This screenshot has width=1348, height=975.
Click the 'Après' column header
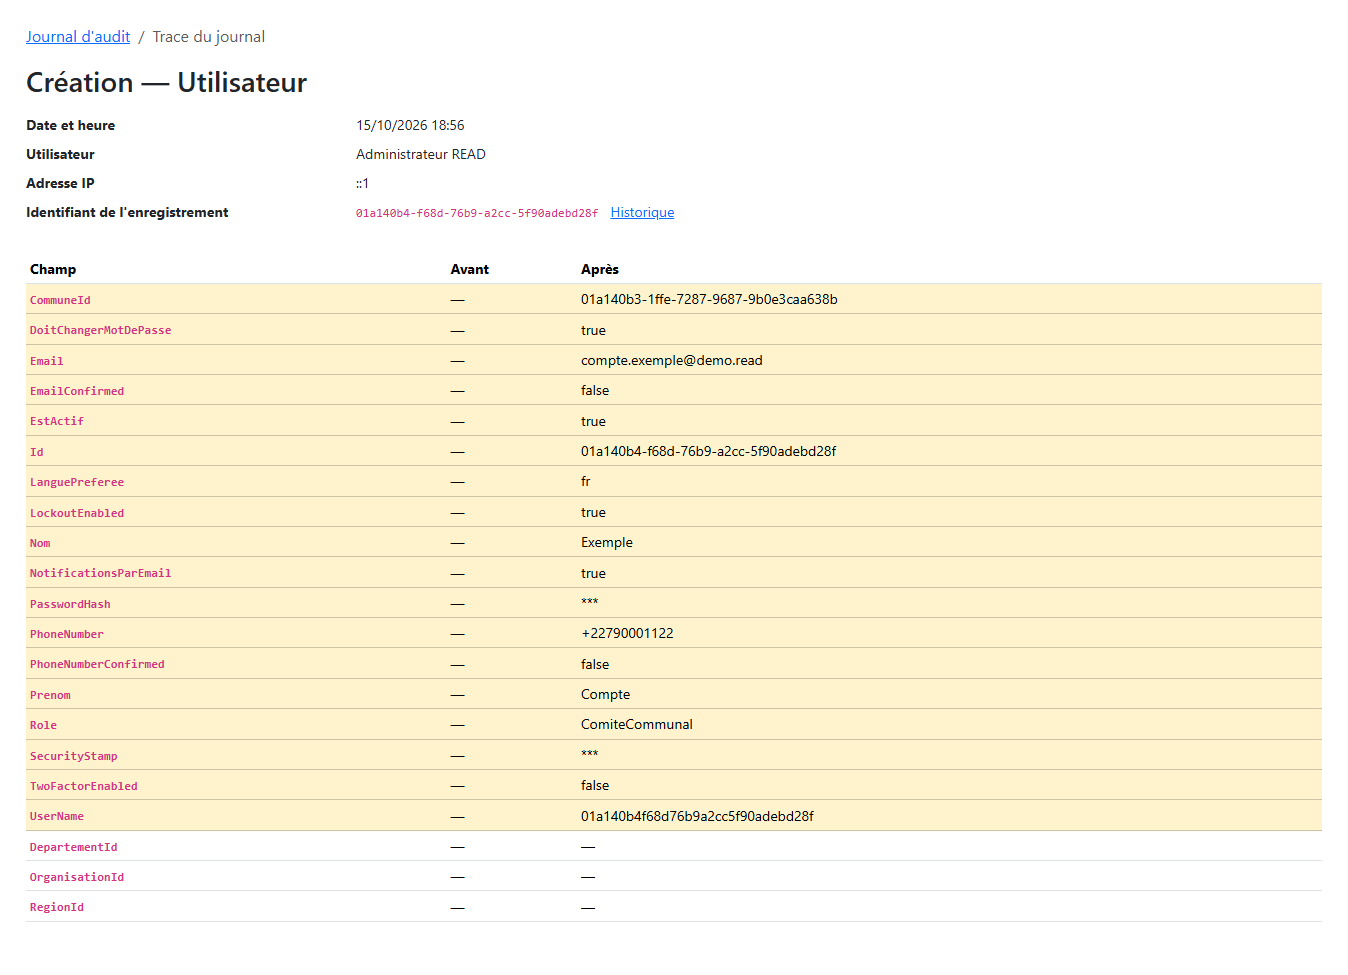(600, 269)
